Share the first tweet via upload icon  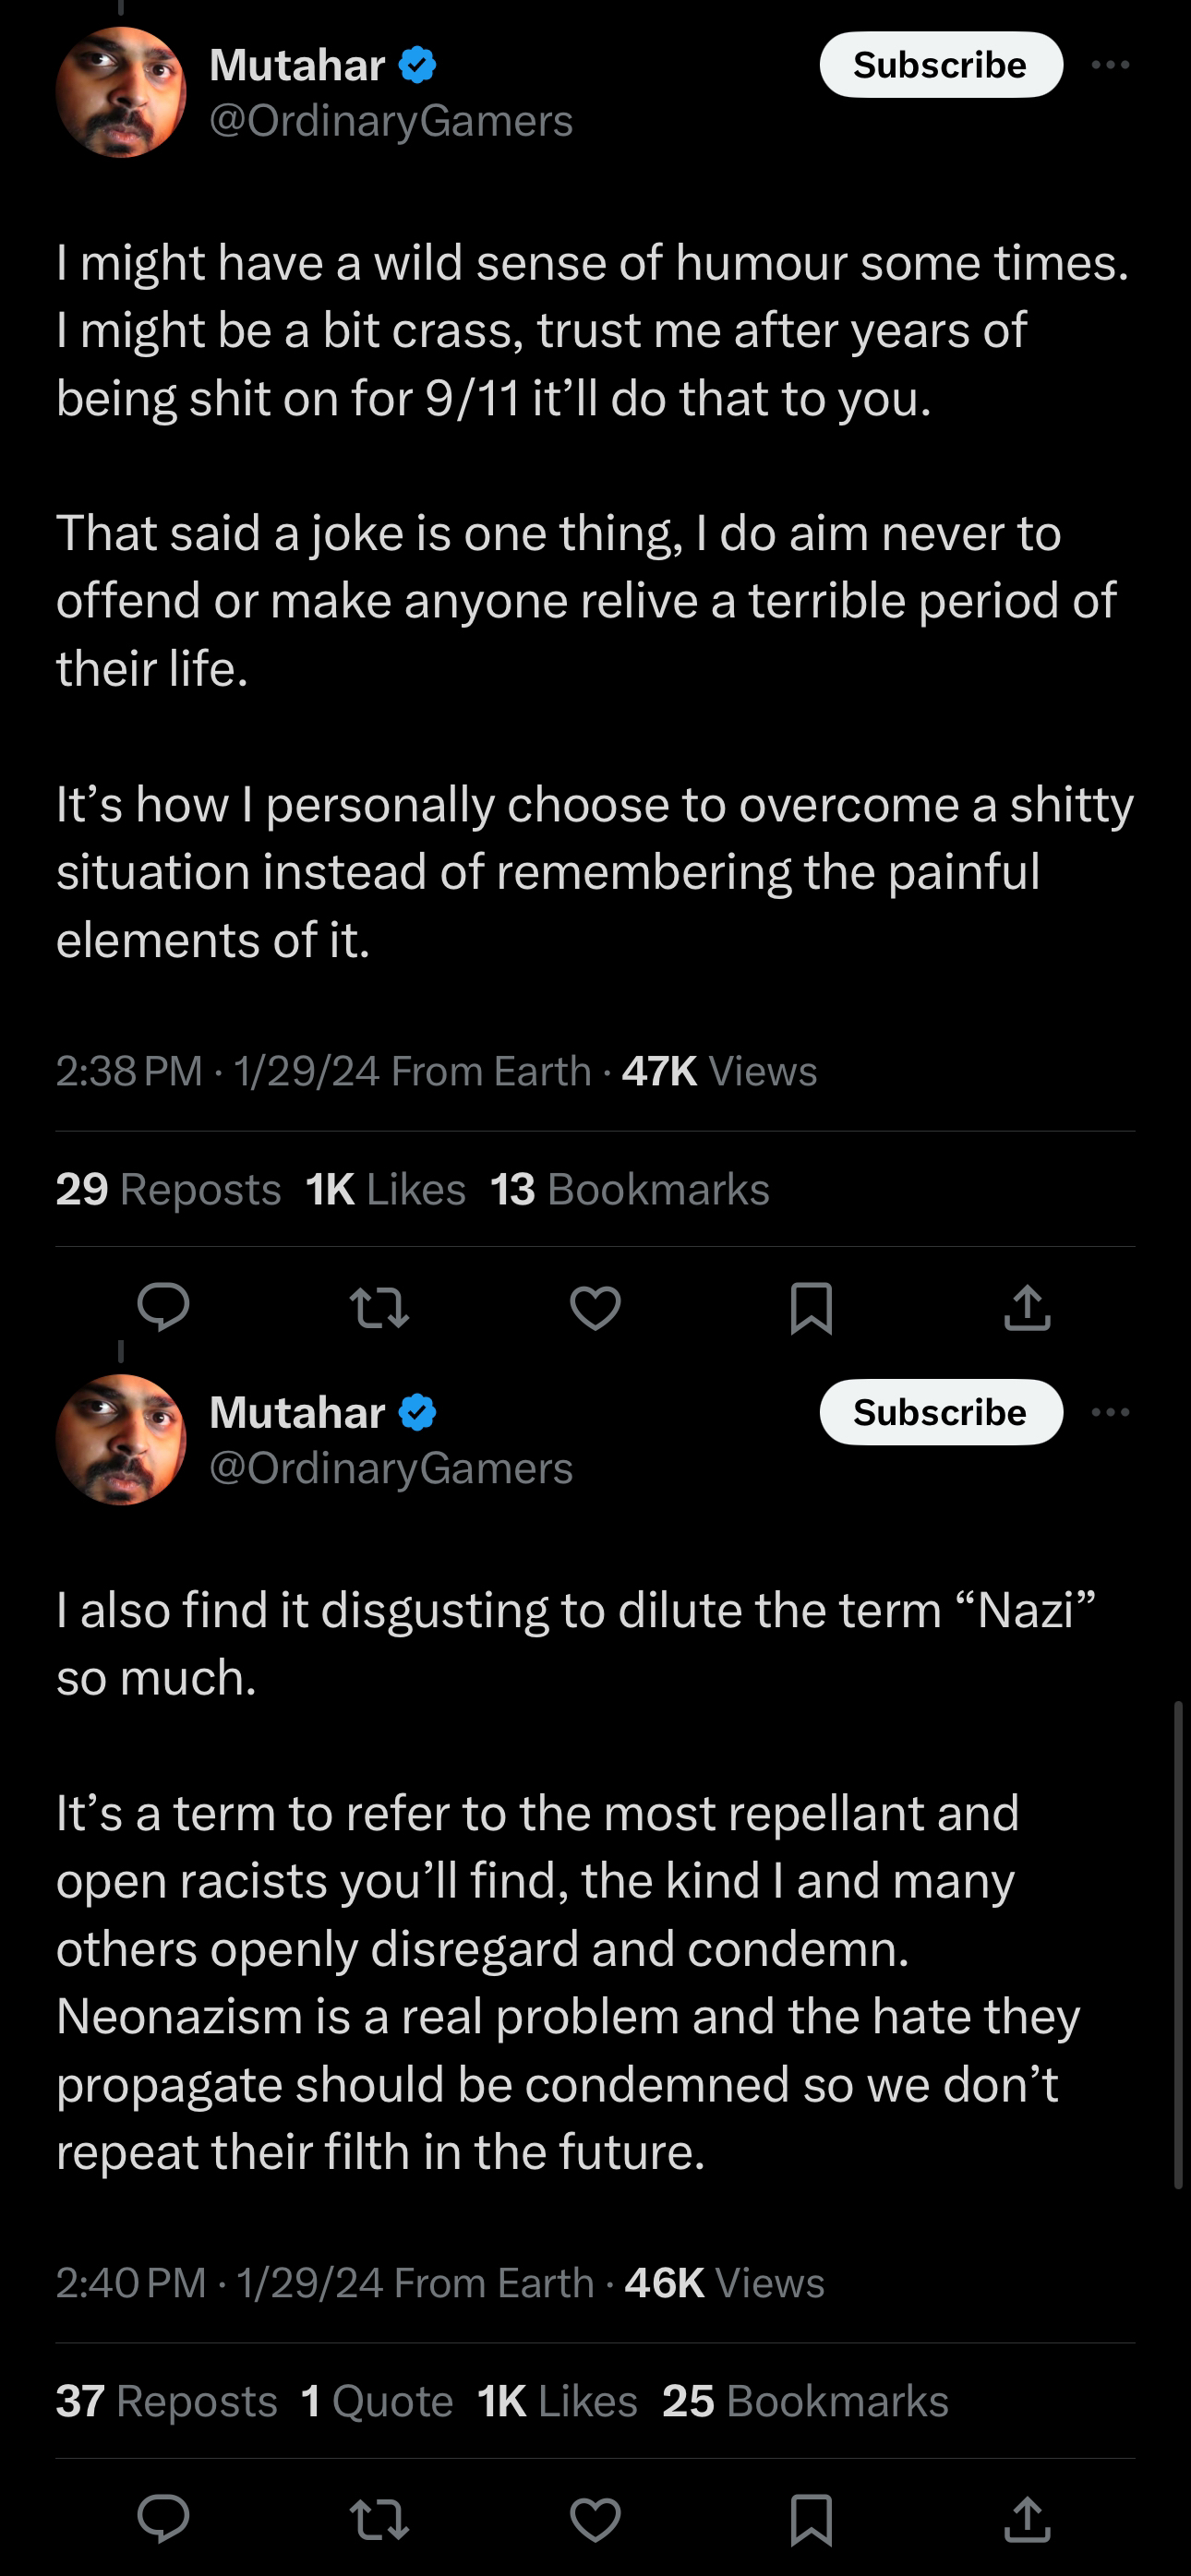[x=1027, y=1307]
